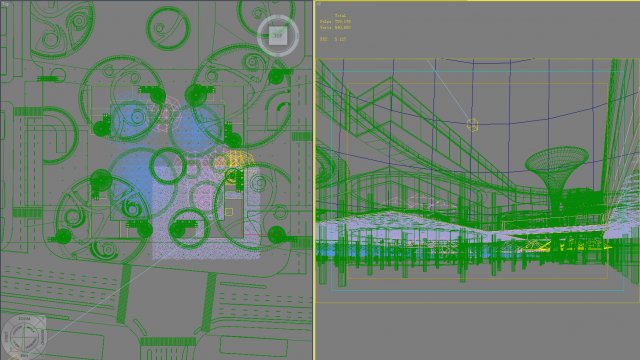Click the Polys statistic in the right viewport
Image resolution: width=640 pixels, height=360 pixels.
tap(335, 22)
